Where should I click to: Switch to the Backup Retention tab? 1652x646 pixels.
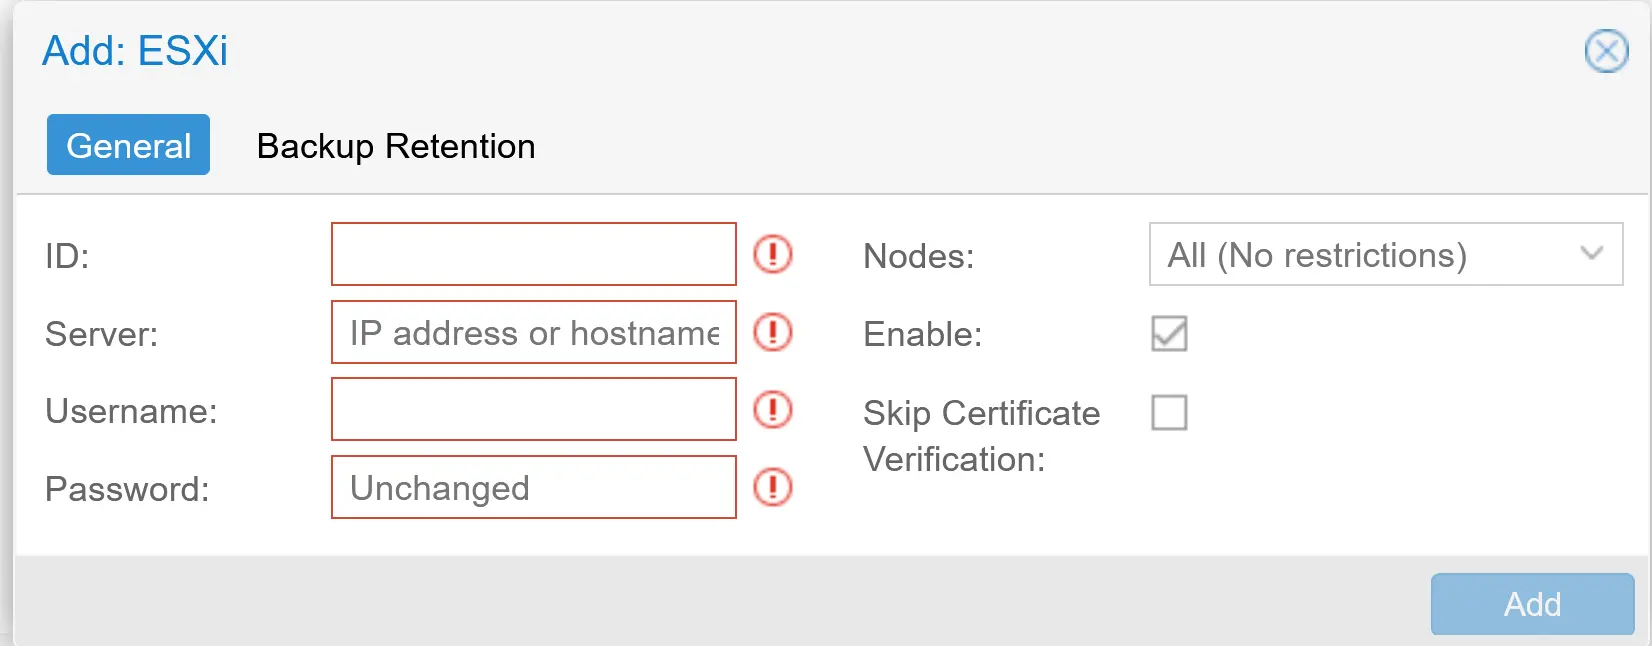pos(396,146)
